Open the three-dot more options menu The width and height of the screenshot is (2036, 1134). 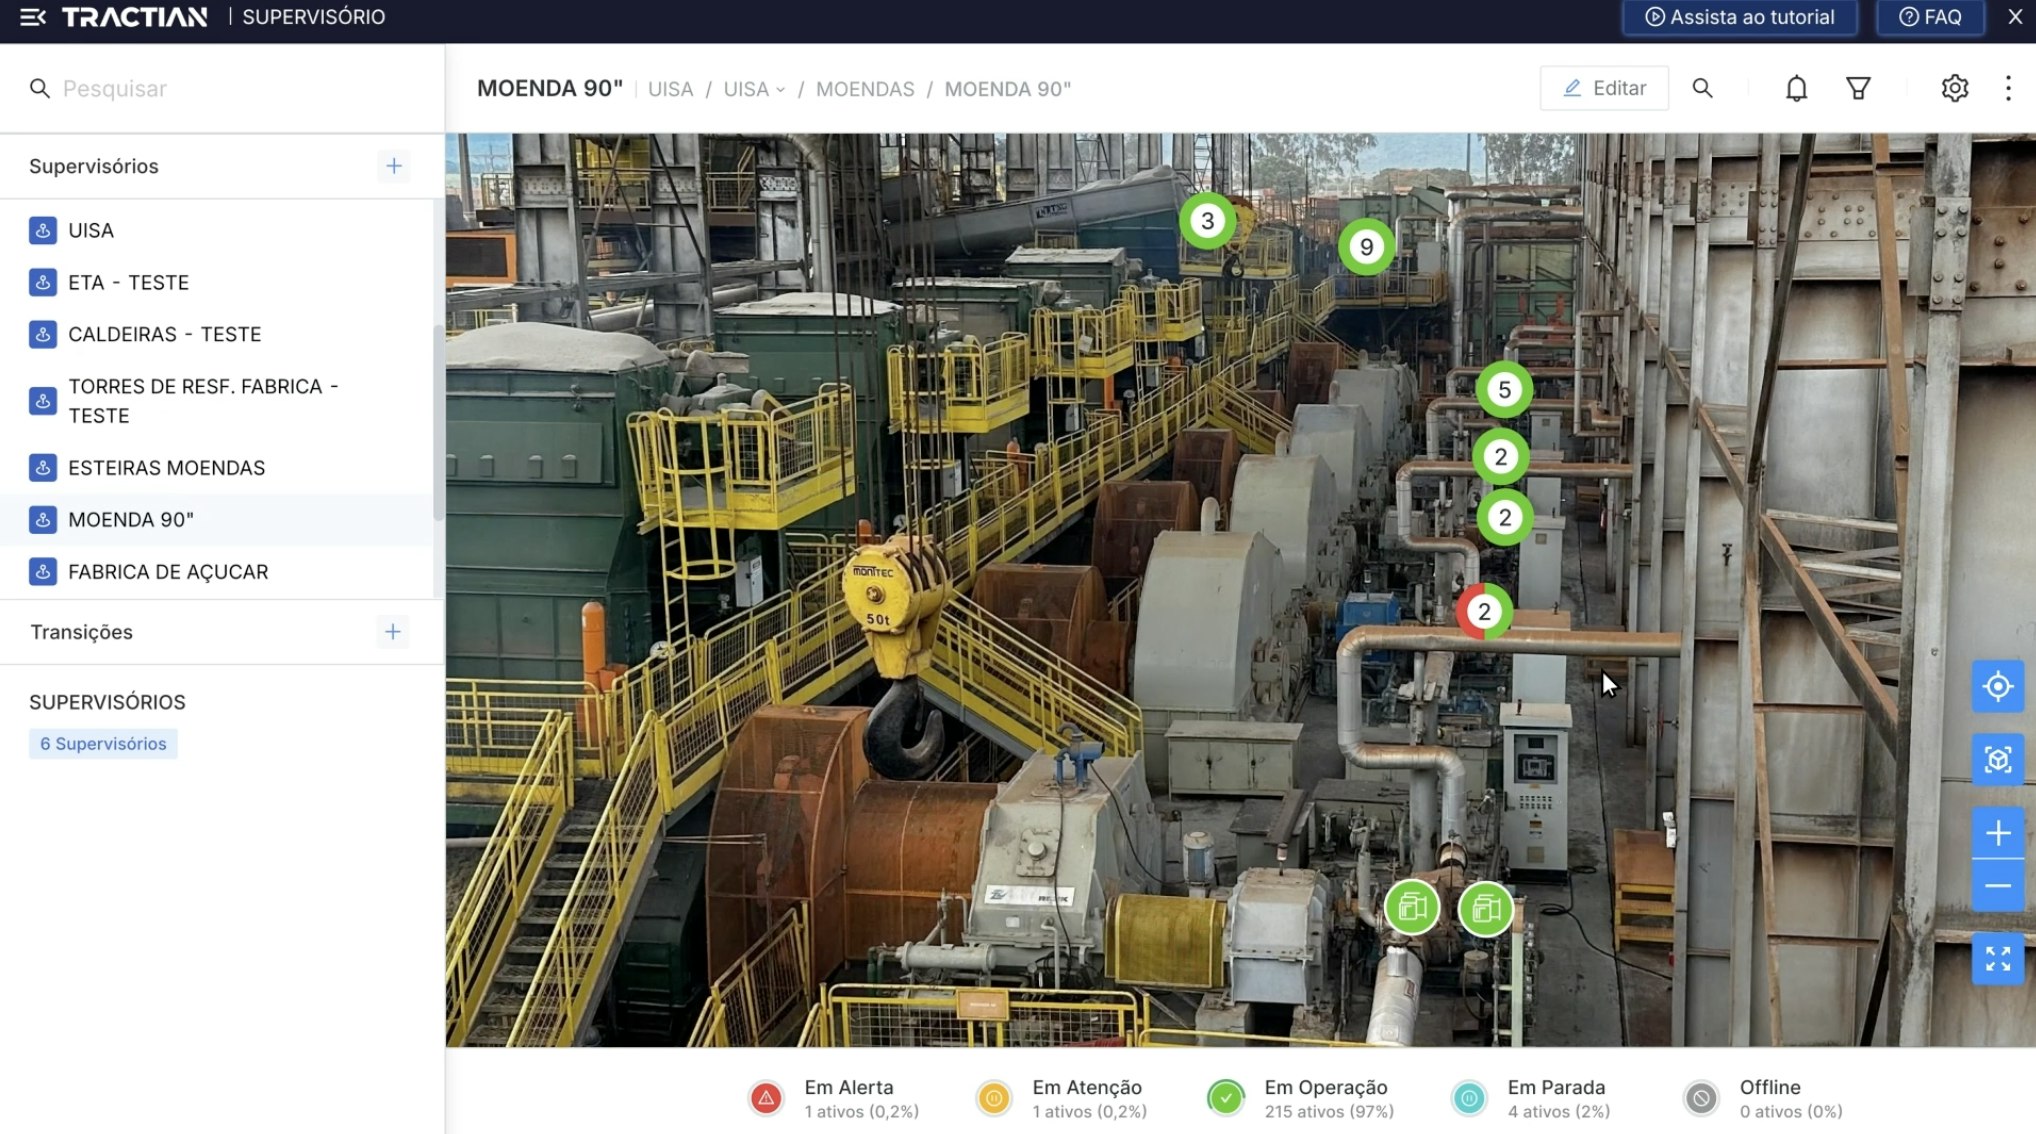(2007, 89)
